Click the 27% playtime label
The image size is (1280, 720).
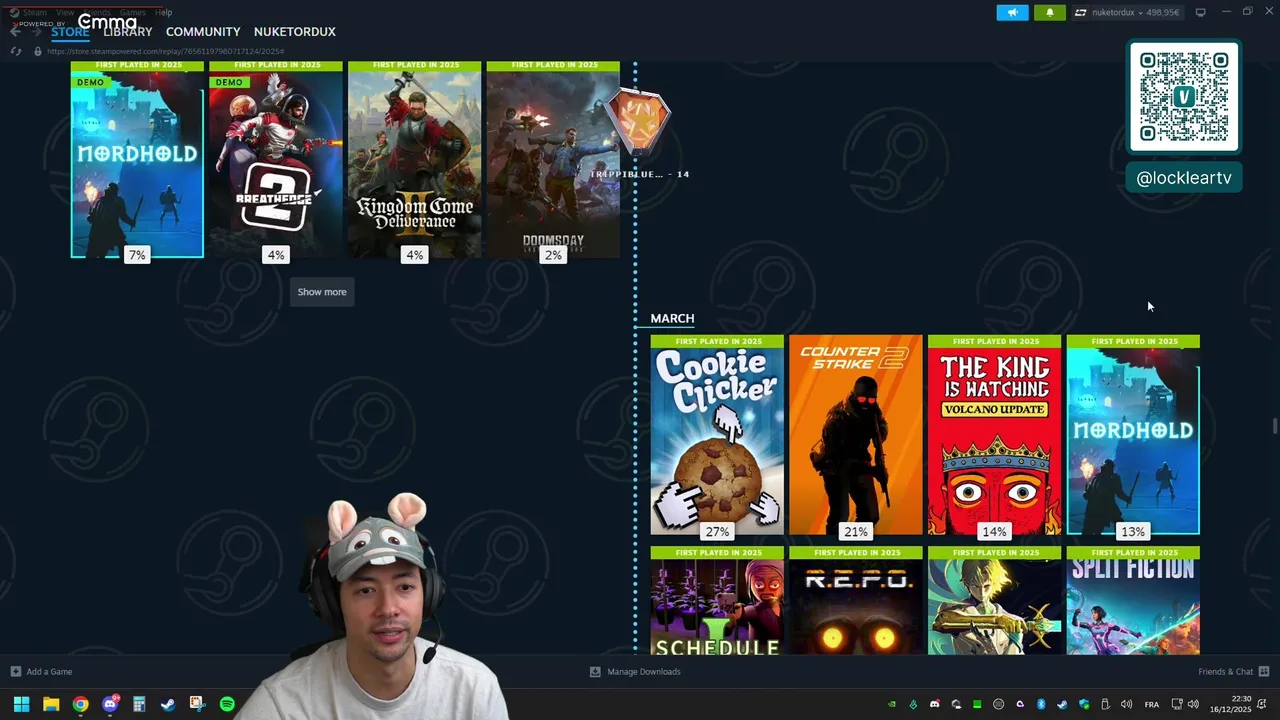tap(717, 531)
